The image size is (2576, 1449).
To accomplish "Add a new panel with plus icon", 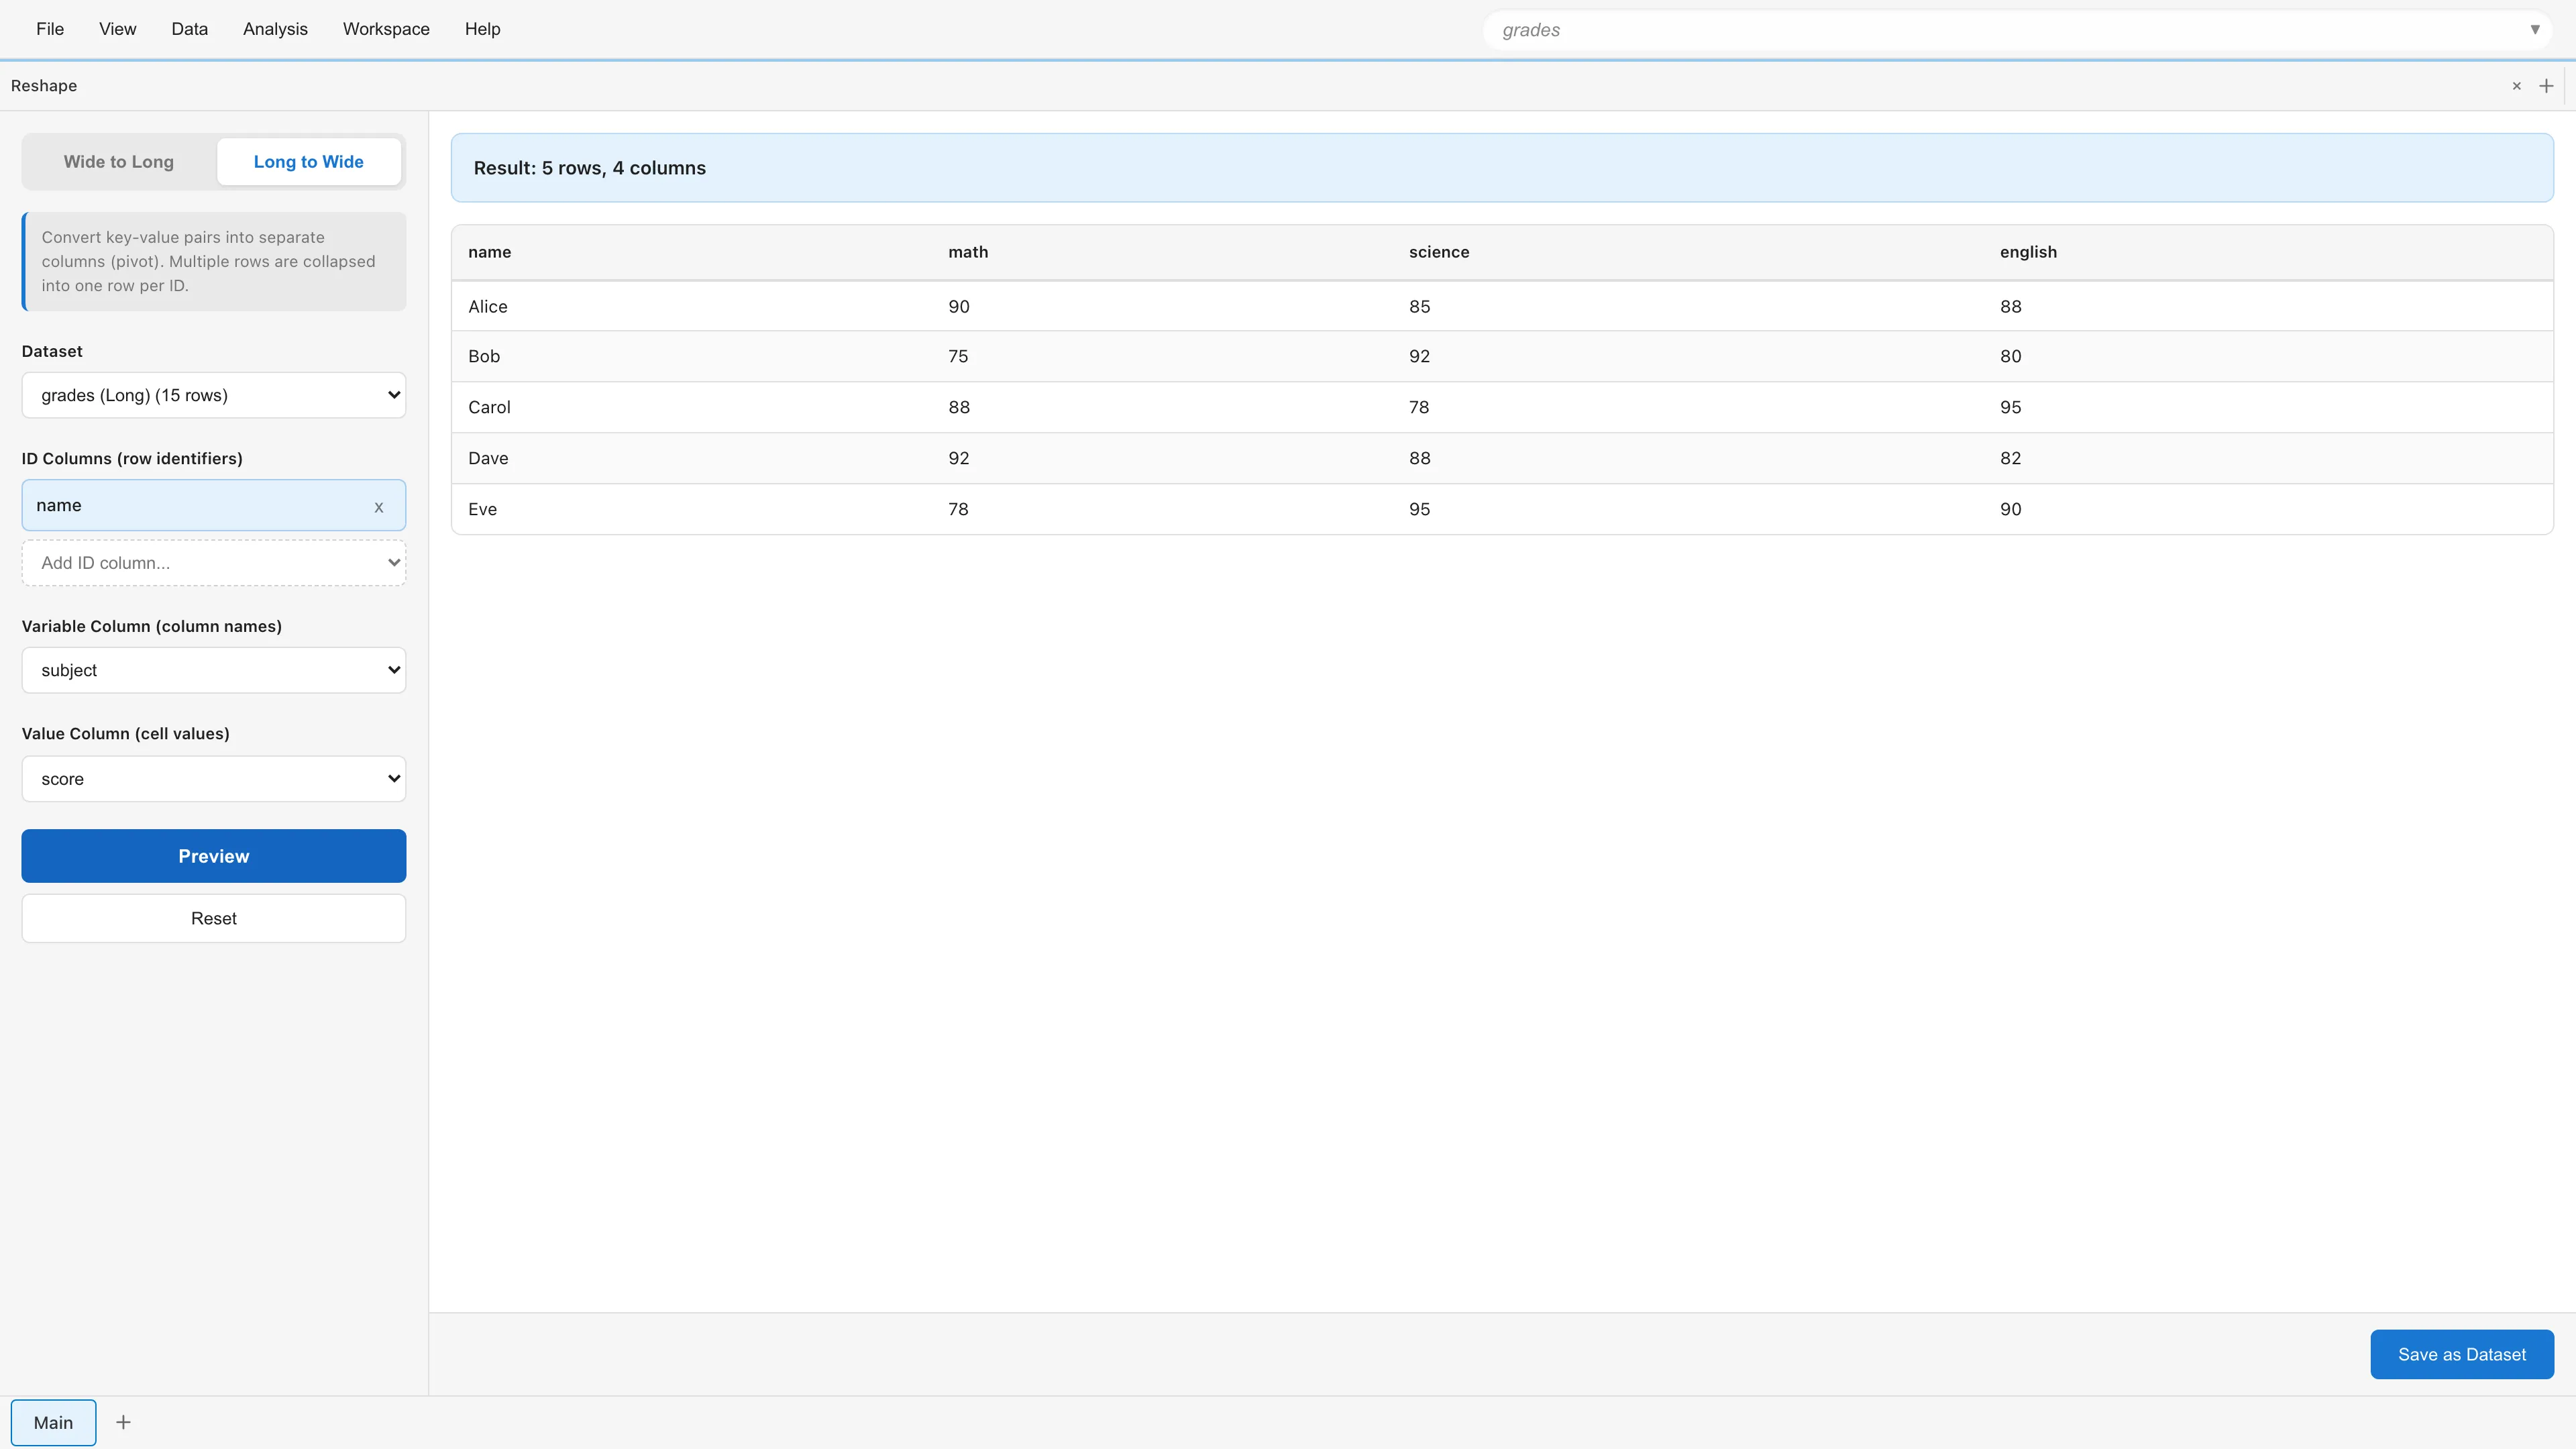I will point(2546,86).
